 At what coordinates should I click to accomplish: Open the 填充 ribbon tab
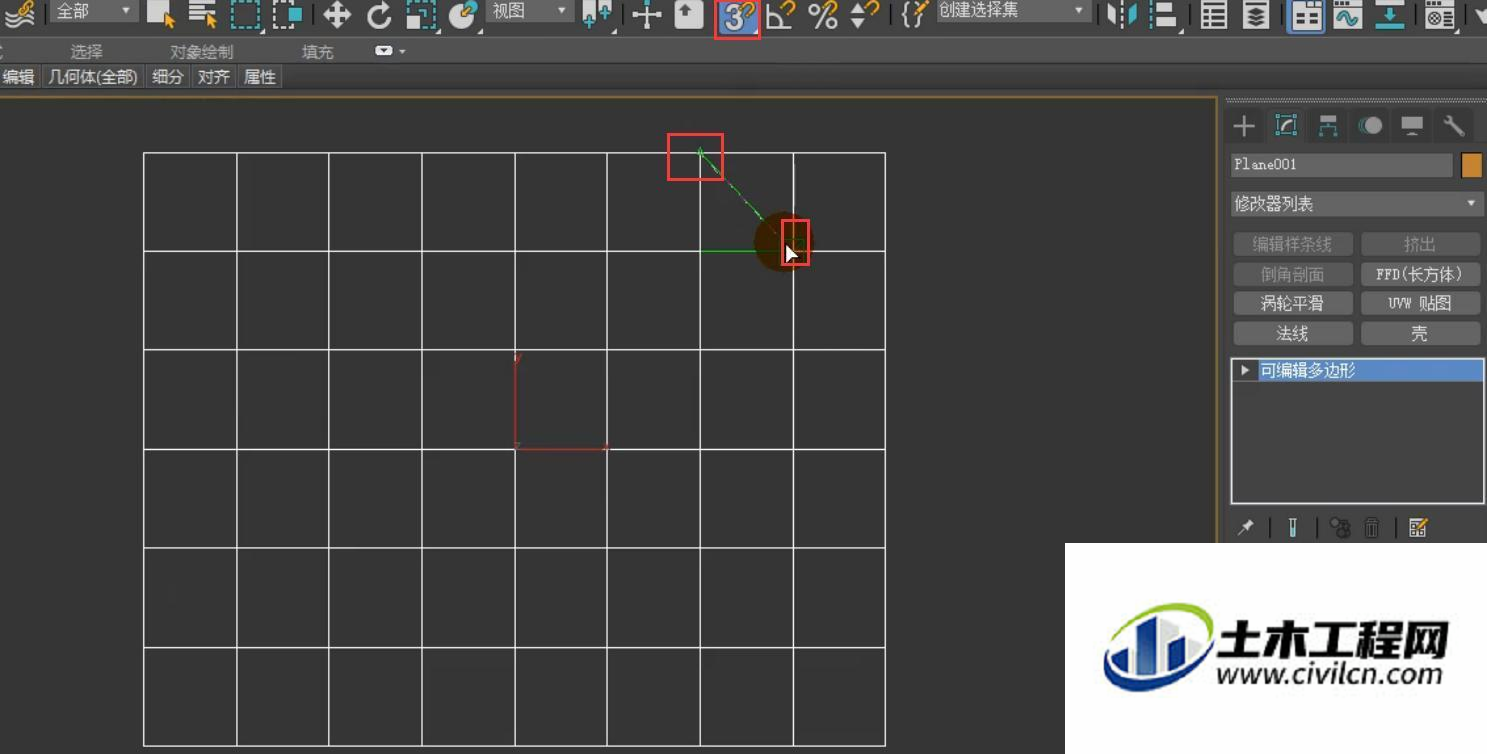tap(318, 51)
